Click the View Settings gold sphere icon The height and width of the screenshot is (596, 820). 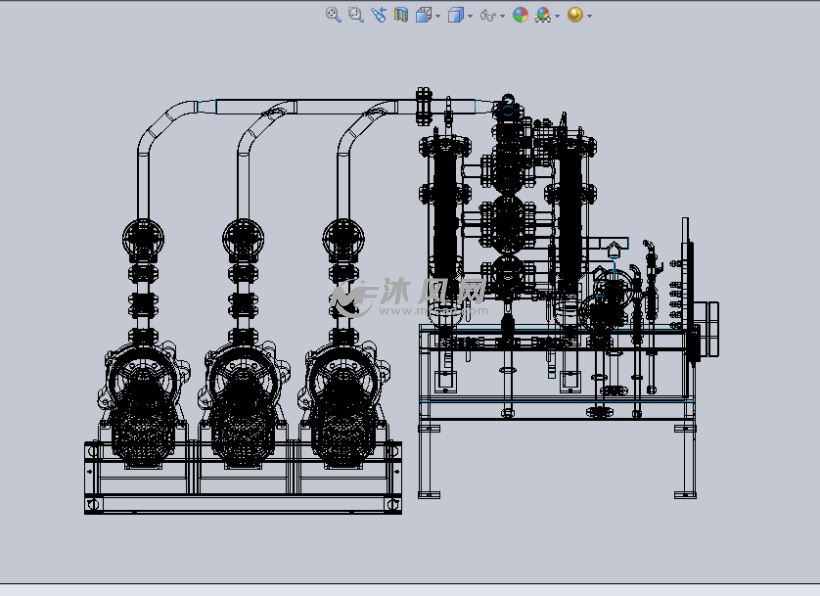point(574,15)
